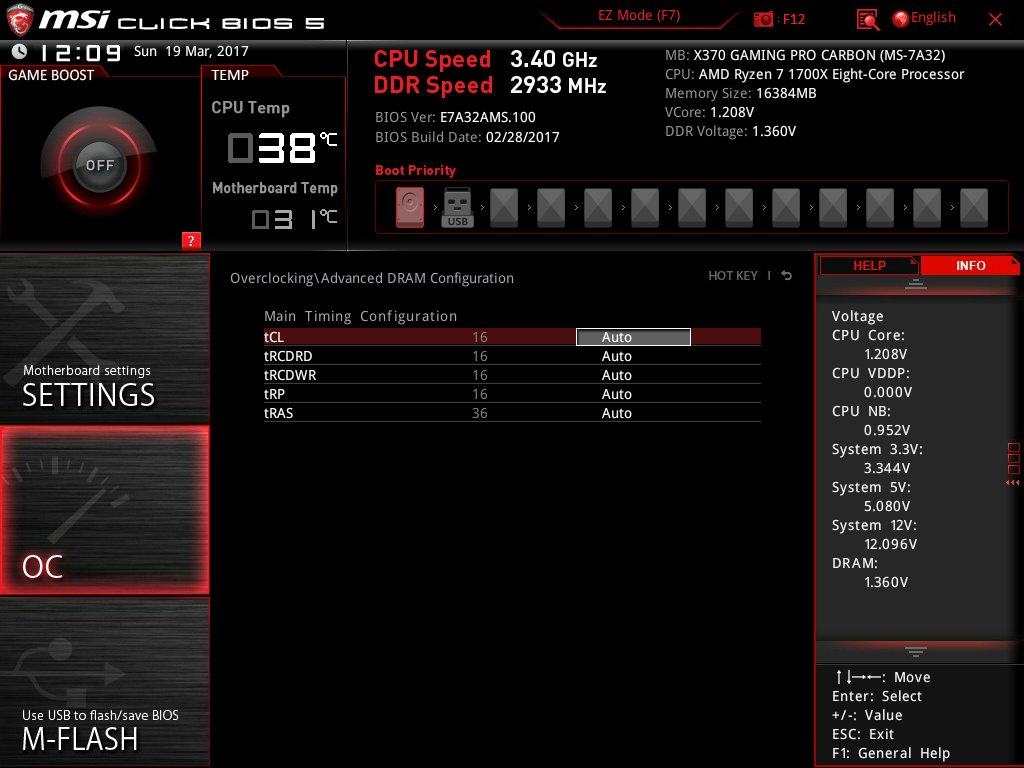Select the tRCDWR row label
The height and width of the screenshot is (768, 1024).
click(290, 375)
